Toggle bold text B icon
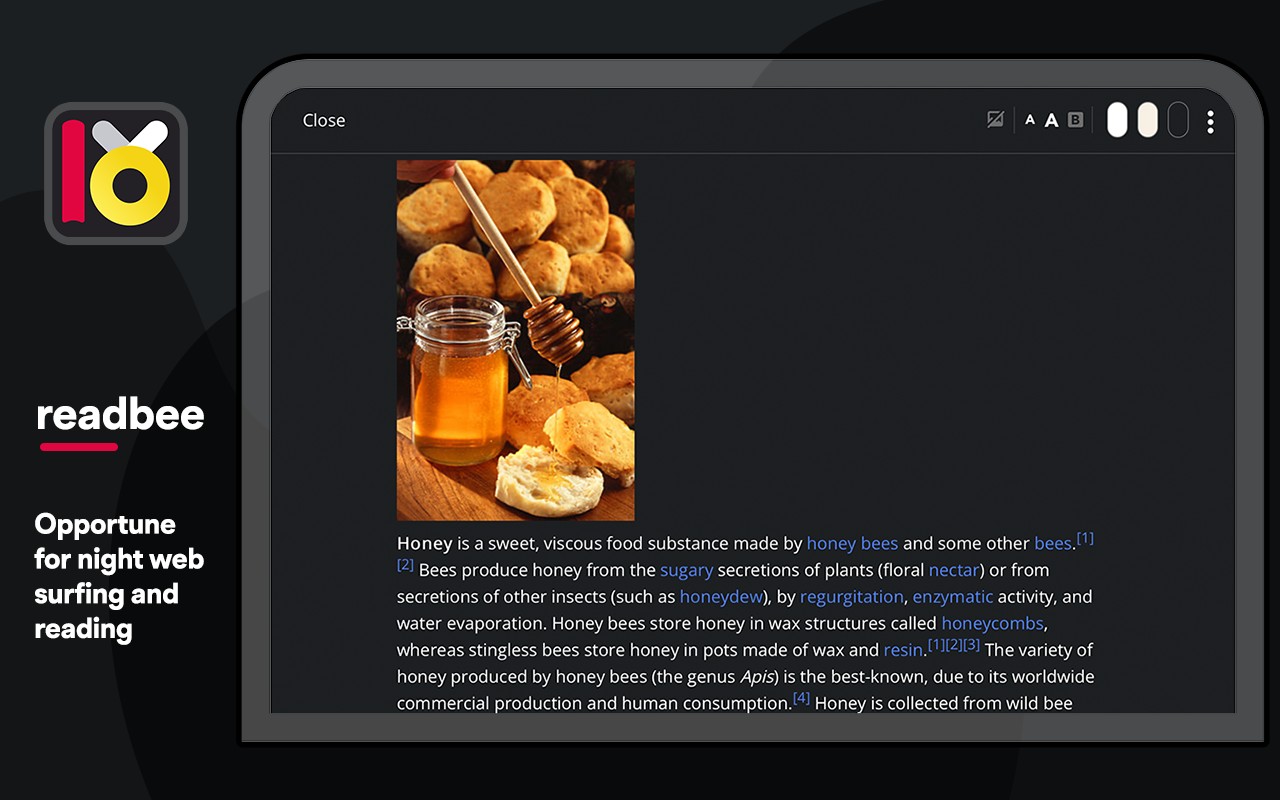Image resolution: width=1280 pixels, height=800 pixels. point(1075,120)
